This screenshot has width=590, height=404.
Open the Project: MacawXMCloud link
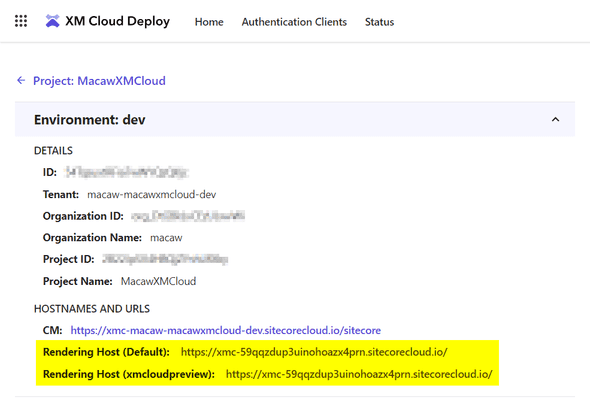pos(99,81)
